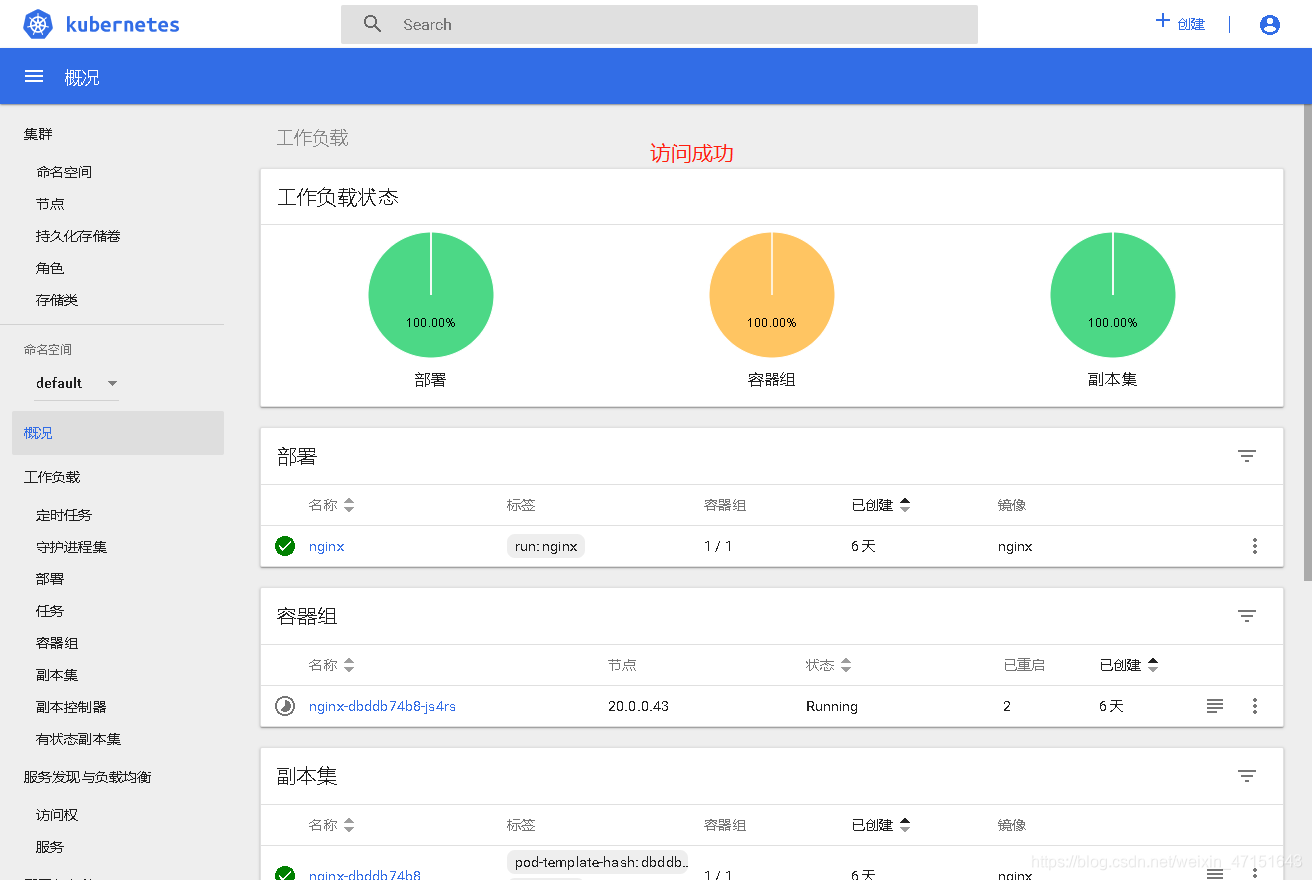Click the 创建 button
1312x880 pixels.
pyautogui.click(x=1180, y=23)
